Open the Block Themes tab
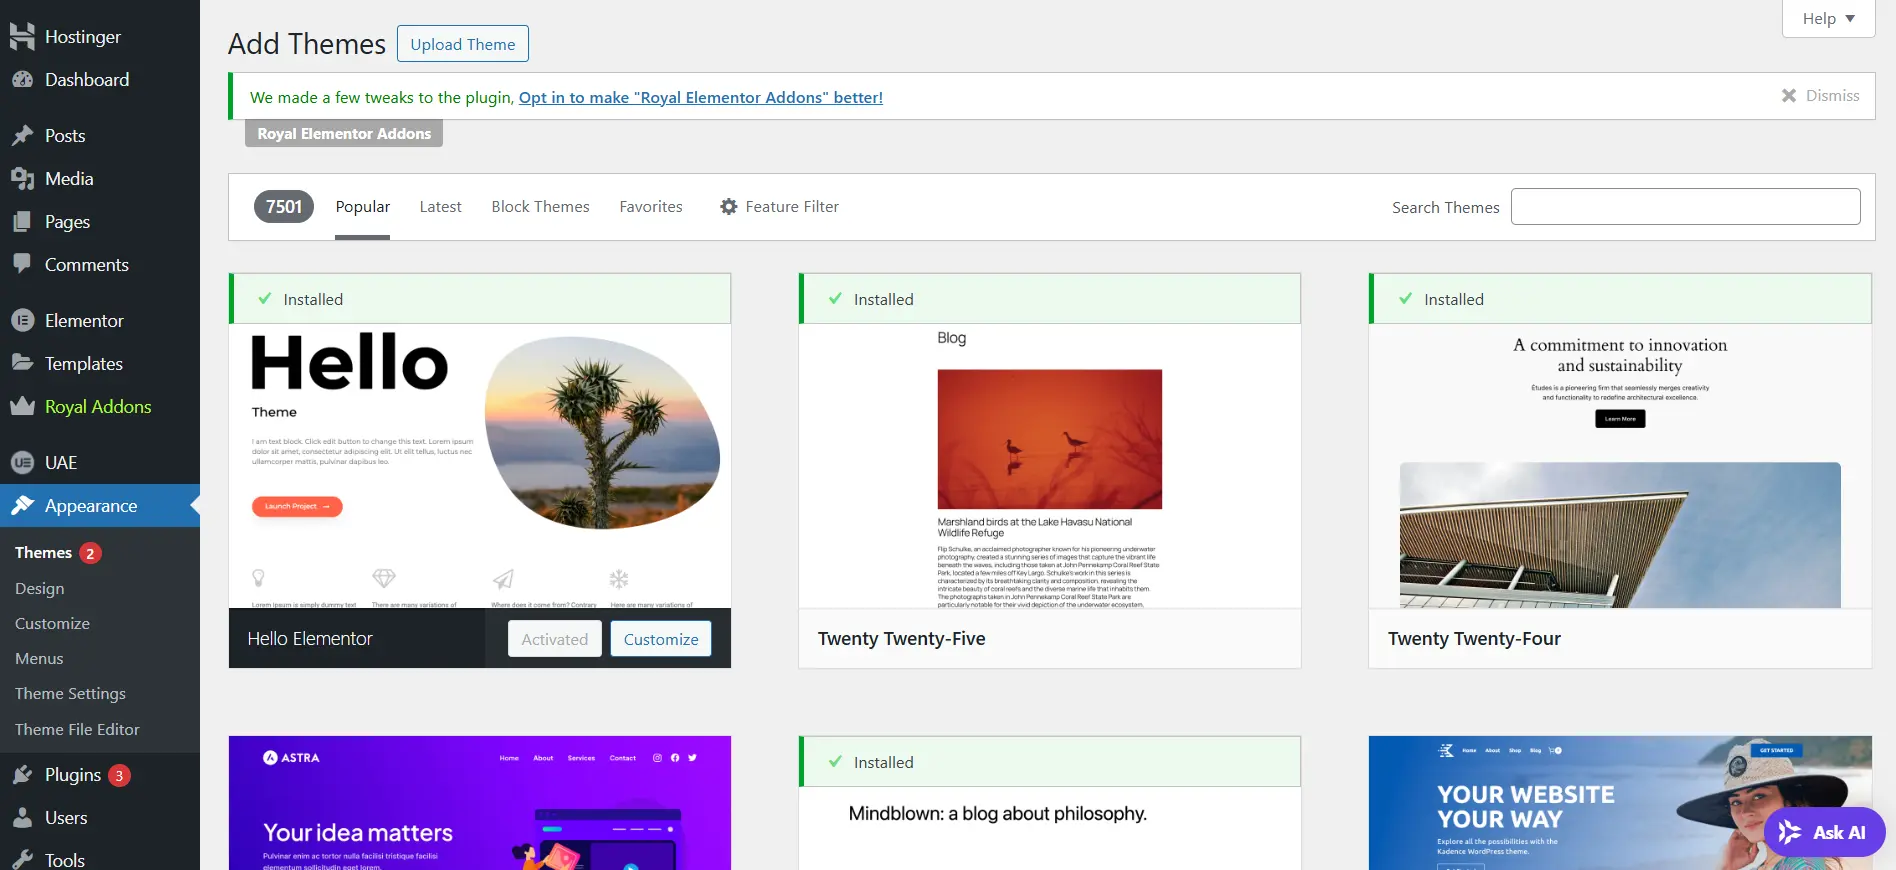This screenshot has width=1896, height=870. click(540, 207)
